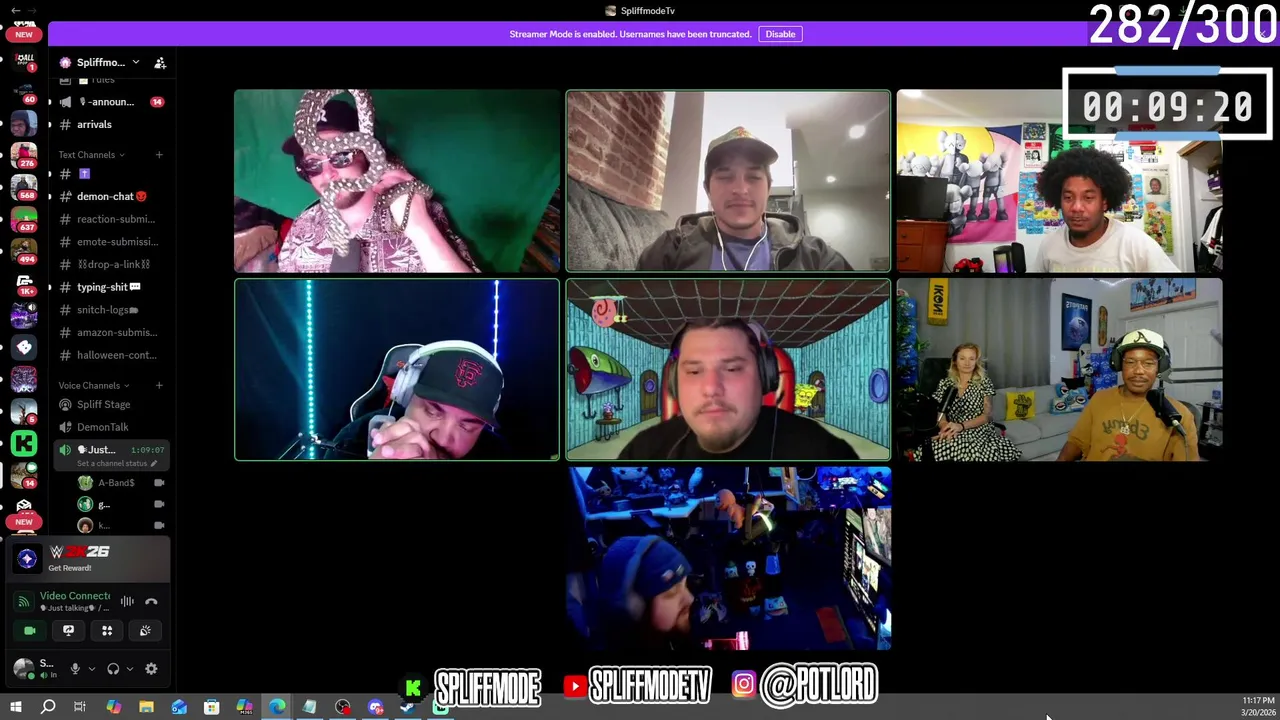
Task: Join the DemonTalk voice channel
Action: point(111,427)
